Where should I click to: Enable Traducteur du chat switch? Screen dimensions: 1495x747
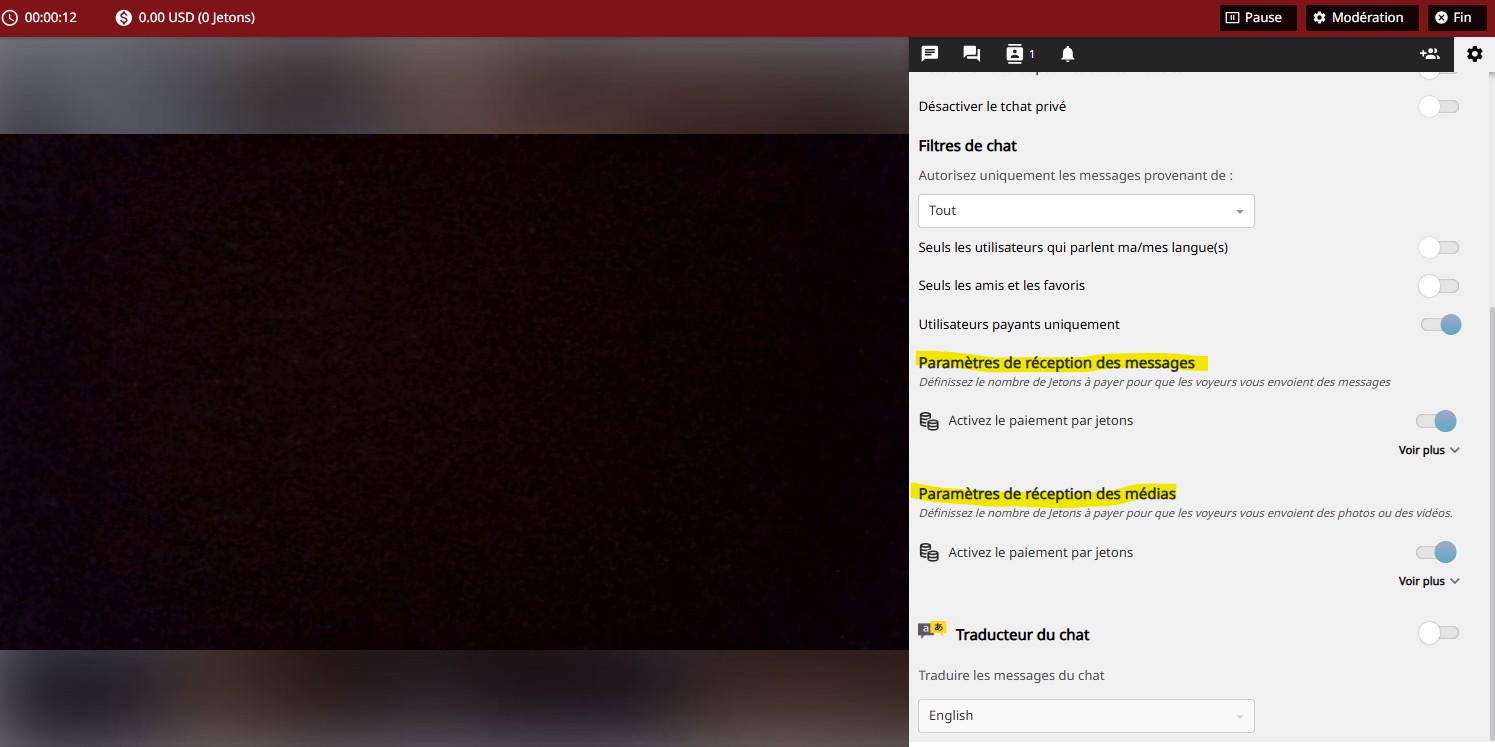[x=1439, y=633]
